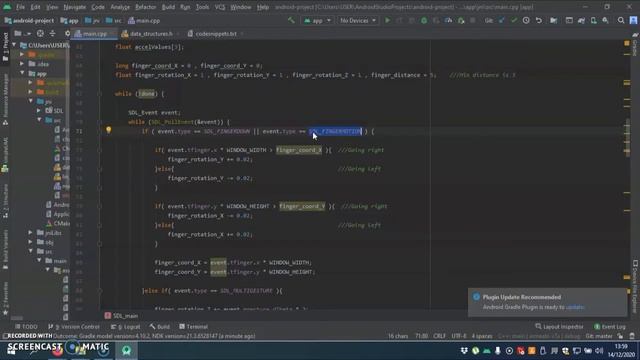The height and width of the screenshot is (360, 640).
Task: Open the VCS menu
Action: 220,7
